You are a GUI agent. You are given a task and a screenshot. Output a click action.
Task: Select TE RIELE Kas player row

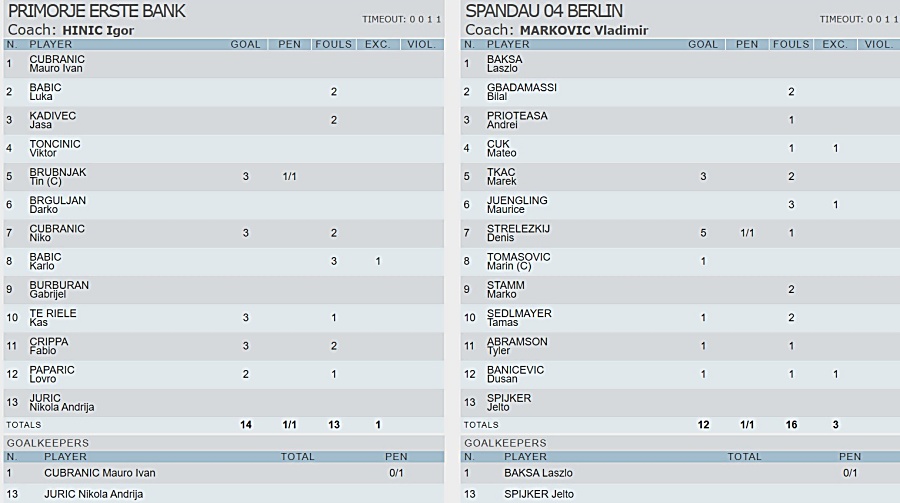(224, 318)
